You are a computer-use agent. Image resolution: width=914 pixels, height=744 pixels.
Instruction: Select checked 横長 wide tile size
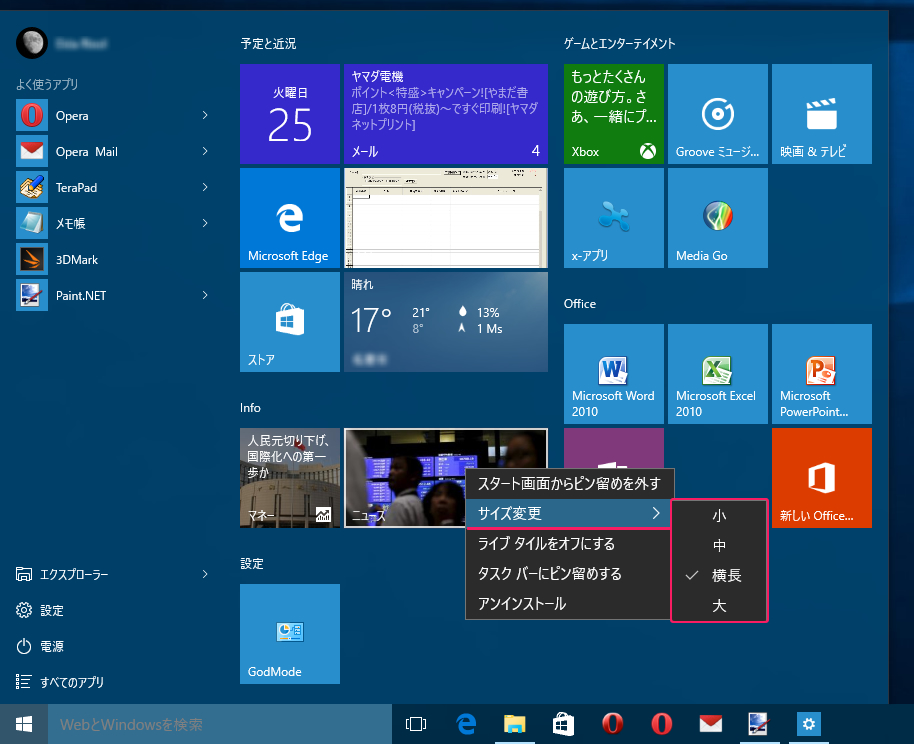point(719,575)
